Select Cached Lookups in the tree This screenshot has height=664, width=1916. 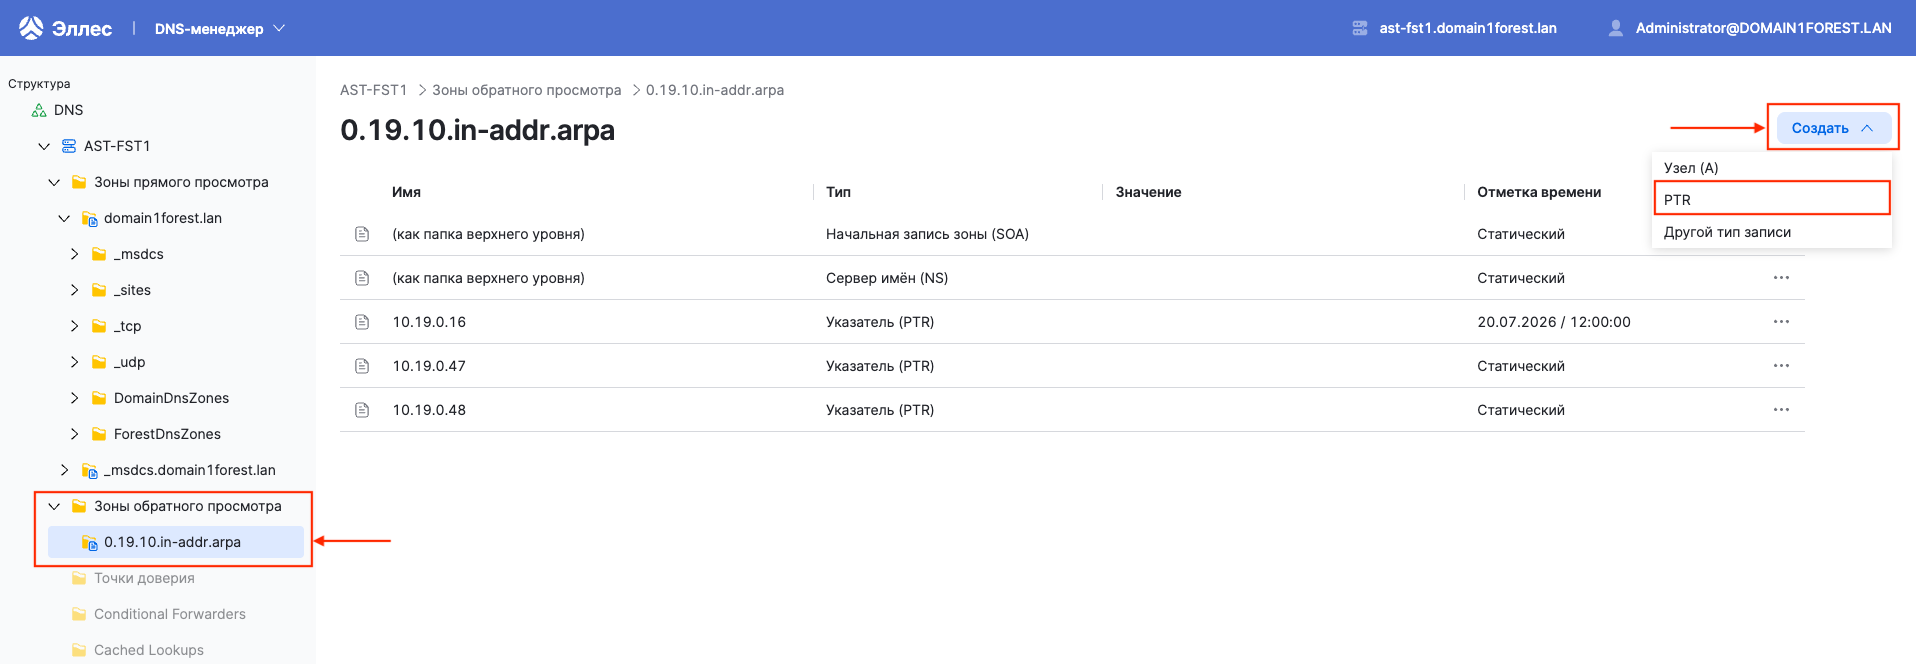click(149, 650)
